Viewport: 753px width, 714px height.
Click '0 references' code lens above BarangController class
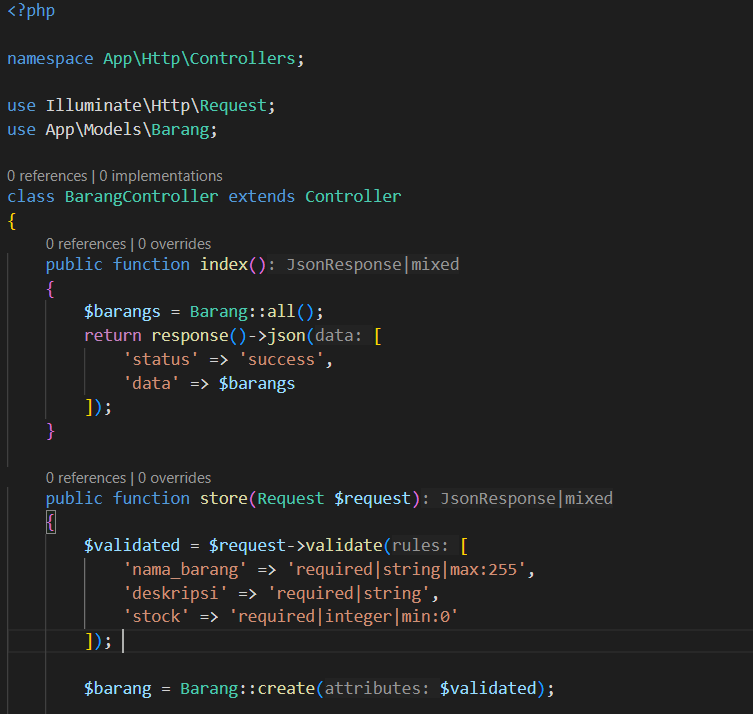(47, 176)
